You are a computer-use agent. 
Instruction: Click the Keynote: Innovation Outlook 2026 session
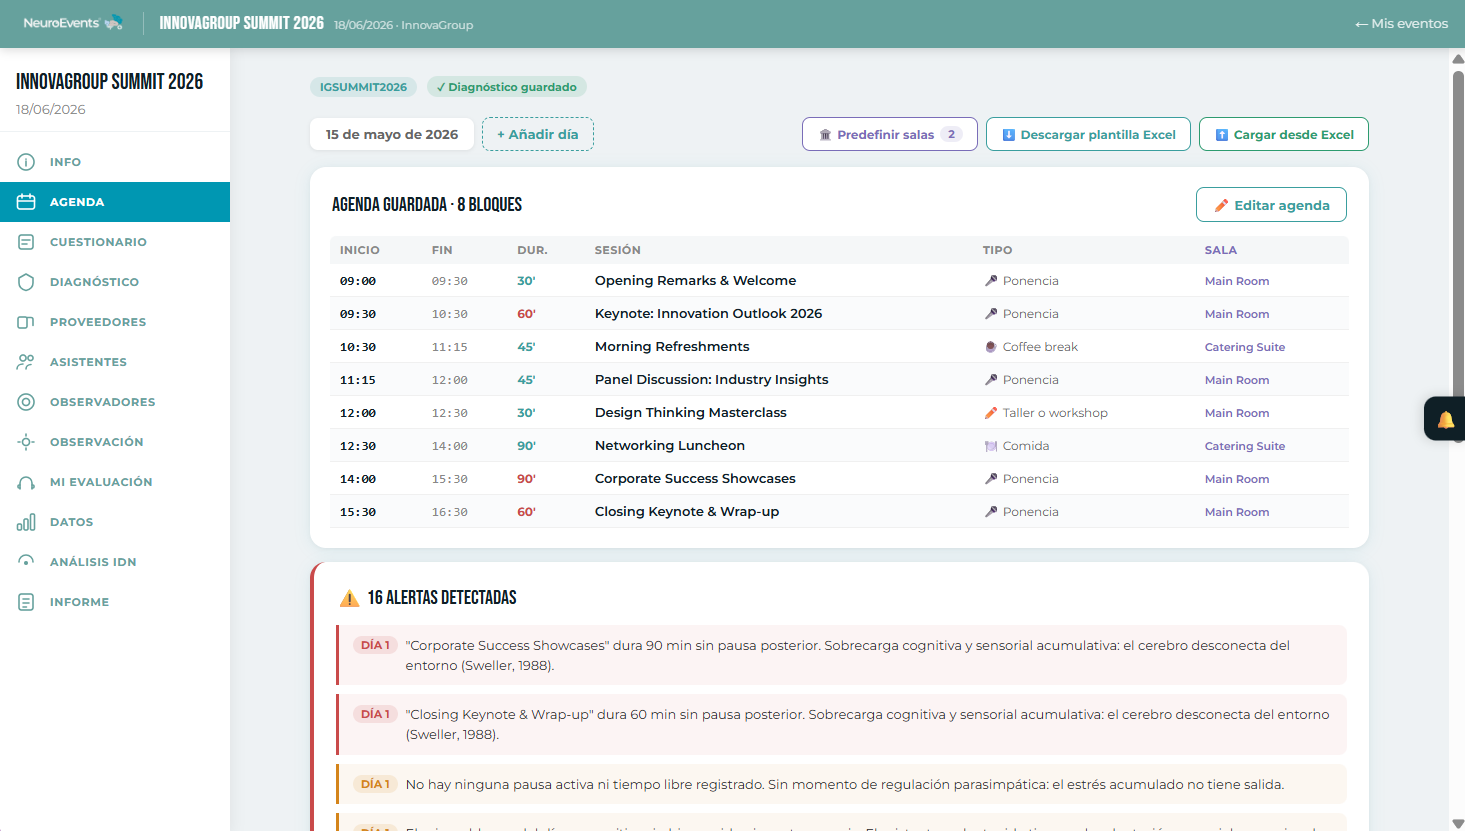708,313
